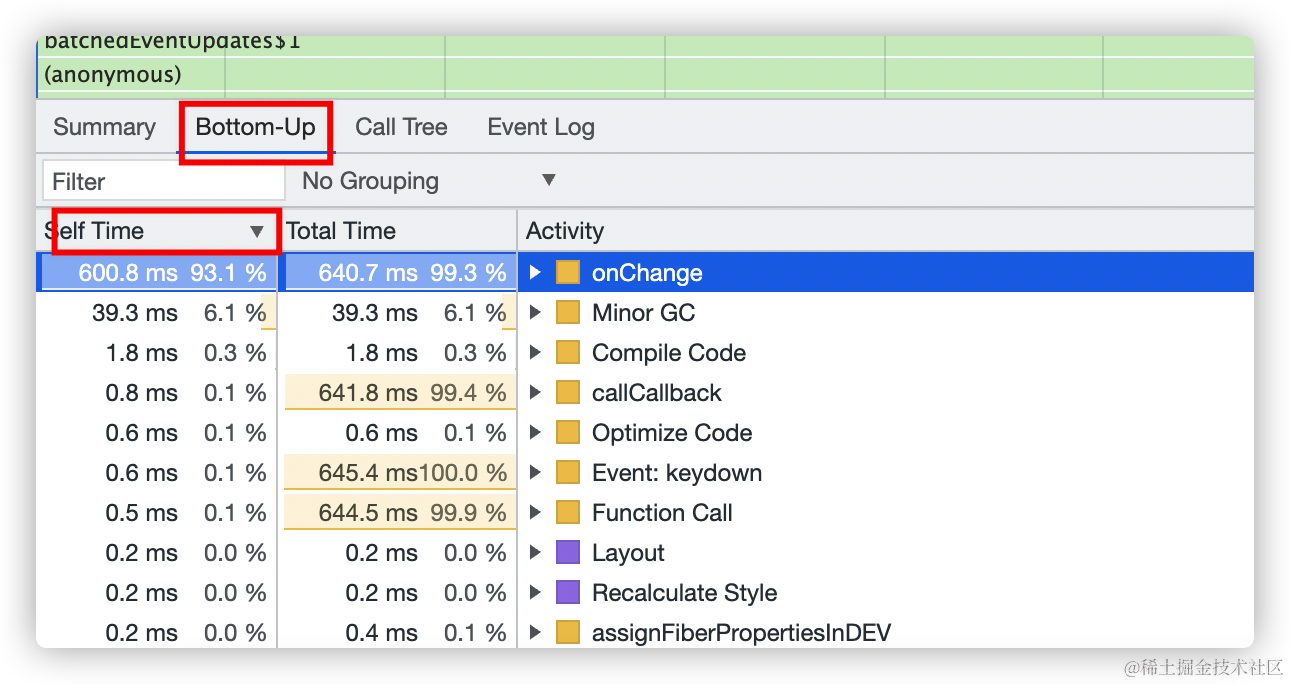Click the purple icon beside Recalculate Style

pos(568,593)
